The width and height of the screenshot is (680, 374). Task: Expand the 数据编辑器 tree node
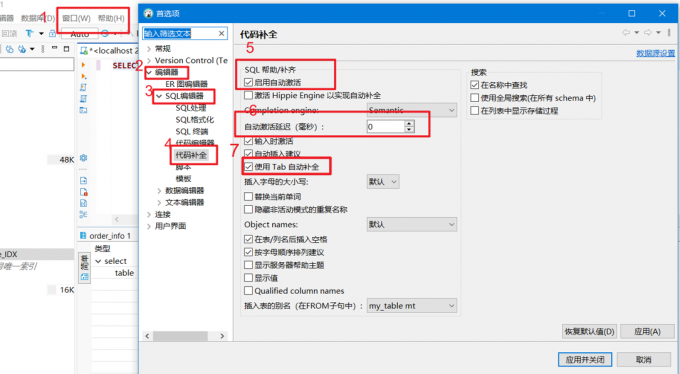pyautogui.click(x=159, y=190)
